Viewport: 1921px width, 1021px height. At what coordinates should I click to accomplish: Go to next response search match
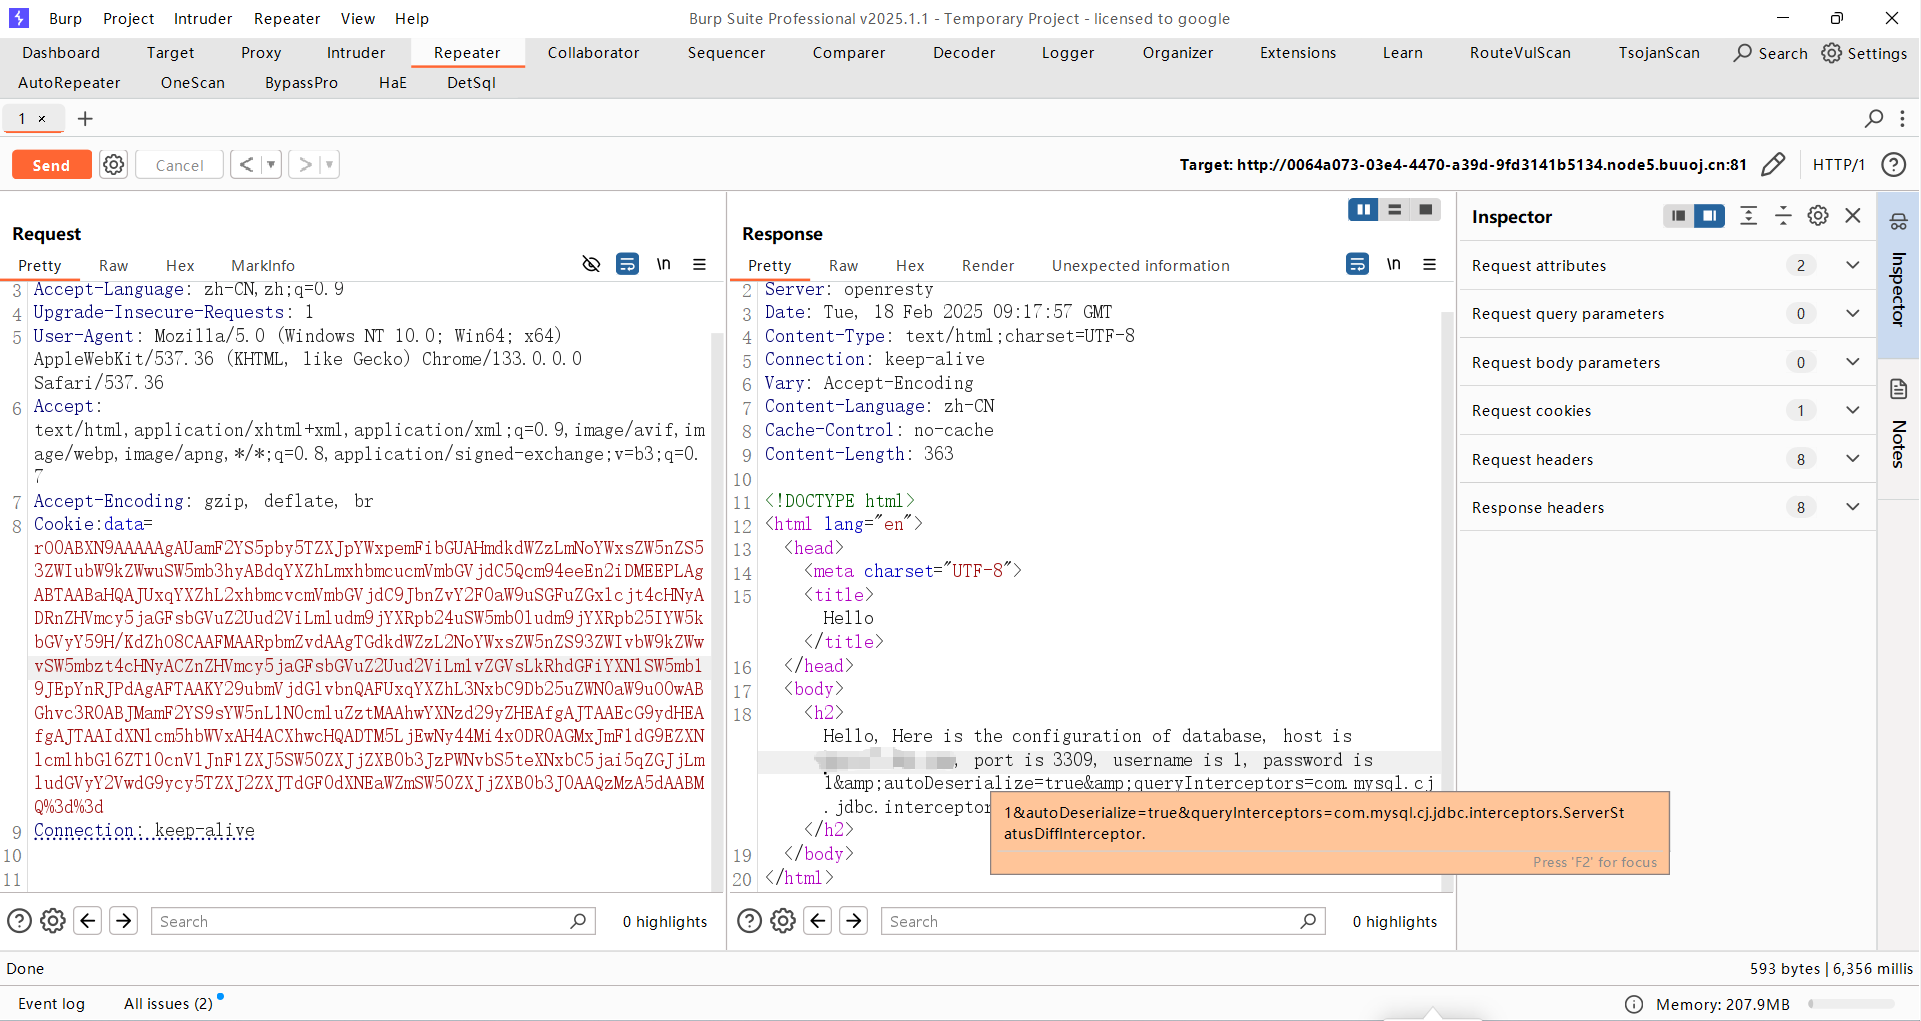[x=854, y=921]
